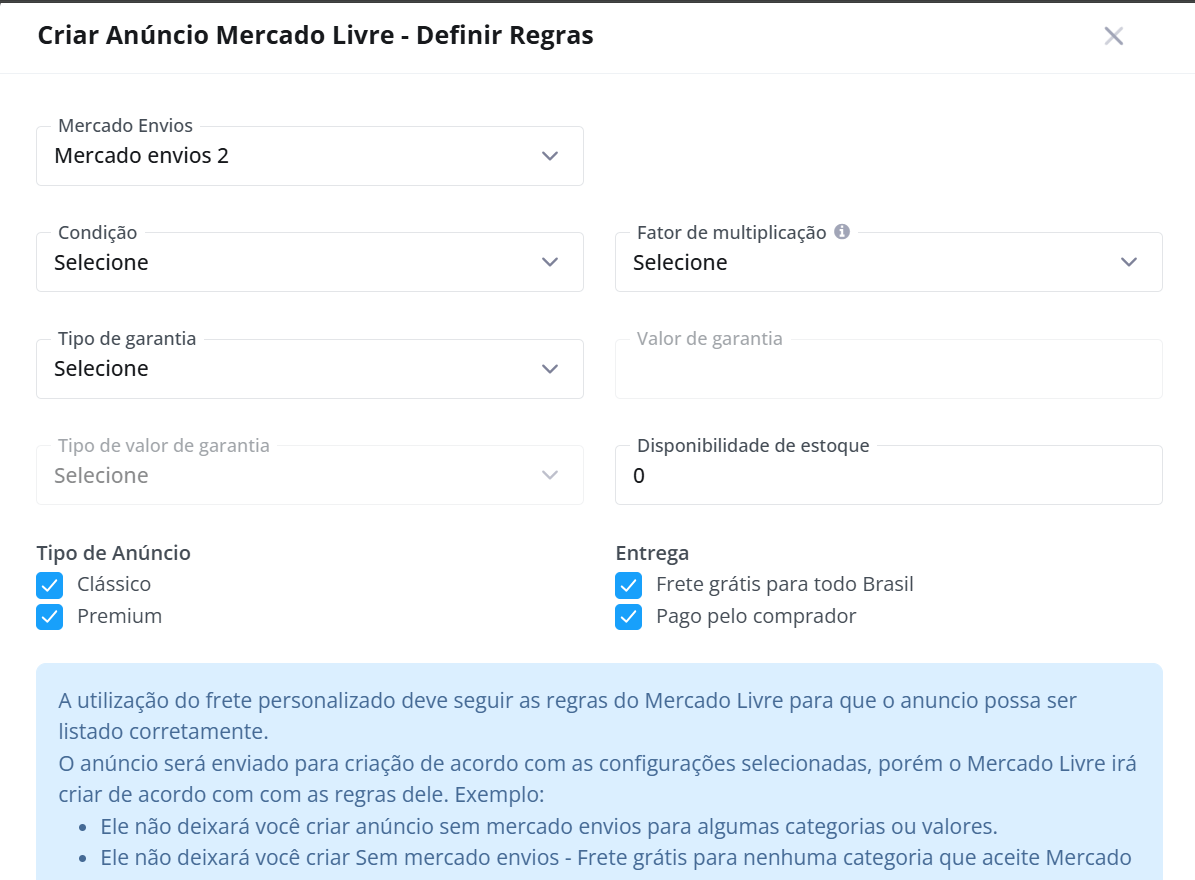Click chevron arrow in Fator de multiplicação field

(x=1129, y=262)
